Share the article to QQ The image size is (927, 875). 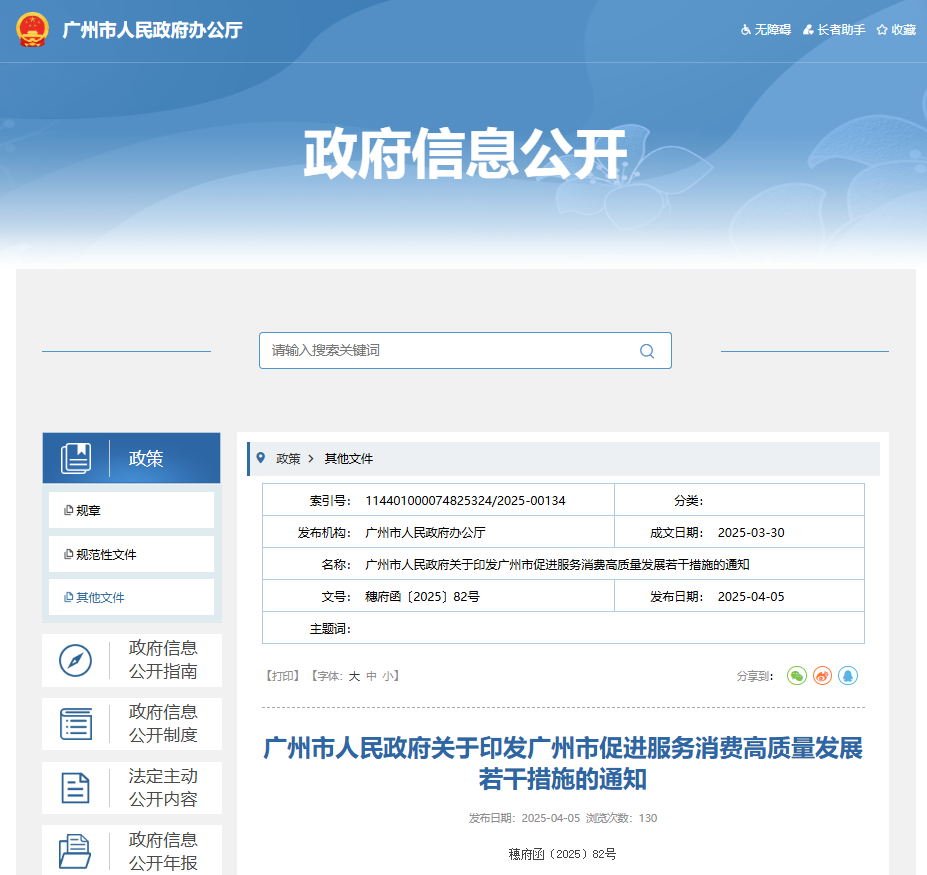pos(848,676)
